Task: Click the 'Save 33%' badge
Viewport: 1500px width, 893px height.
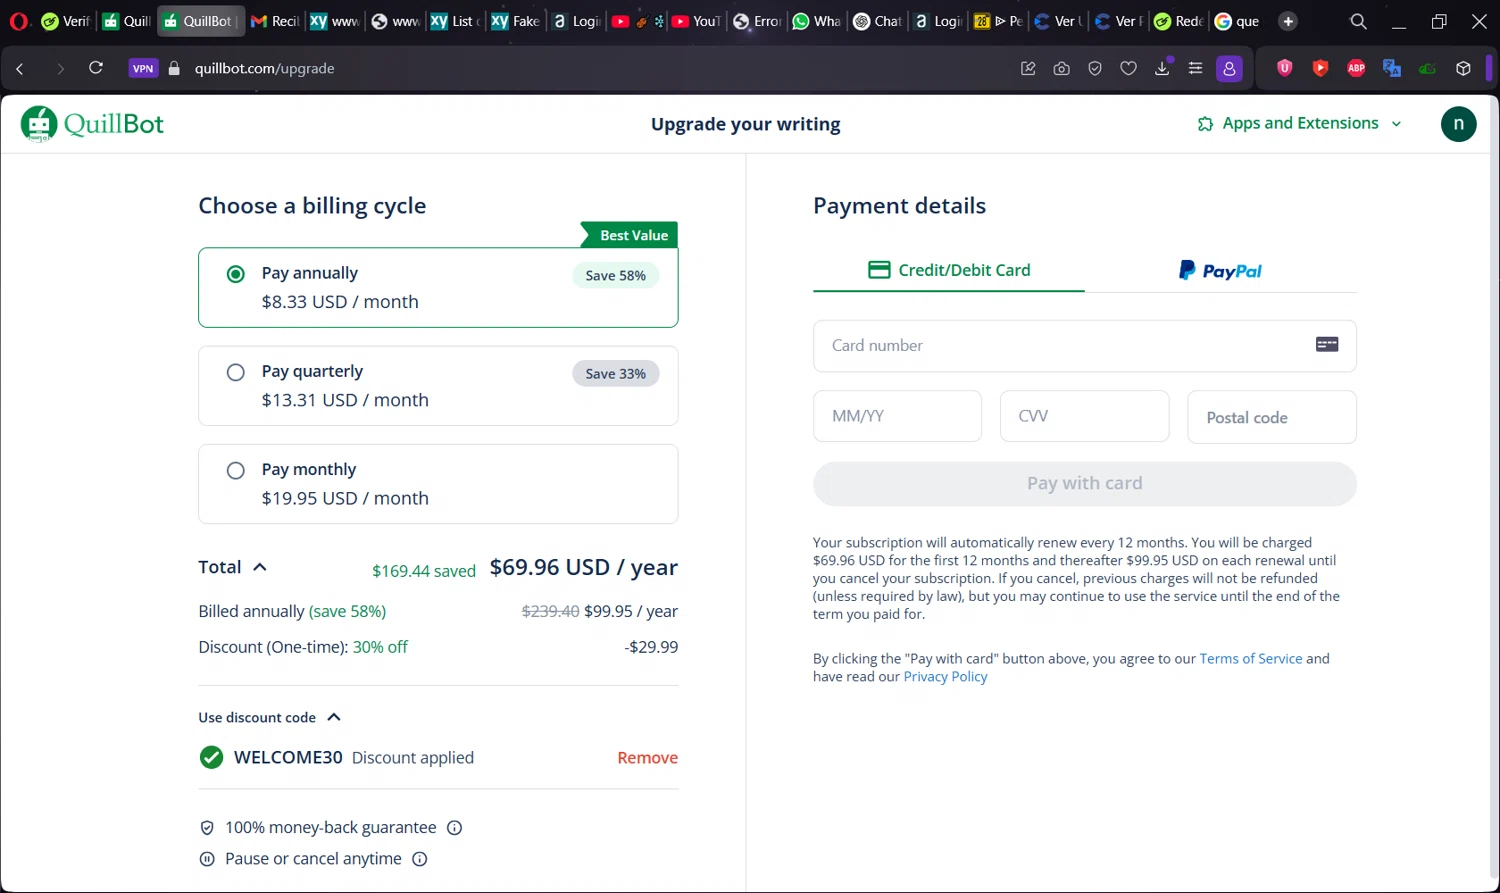Action: [x=615, y=373]
